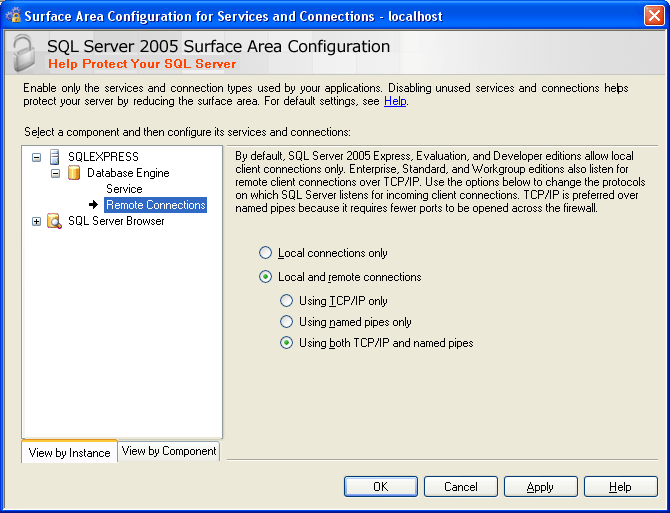Collapse the SQLEXPRESS tree node
The height and width of the screenshot is (513, 670).
click(37, 157)
